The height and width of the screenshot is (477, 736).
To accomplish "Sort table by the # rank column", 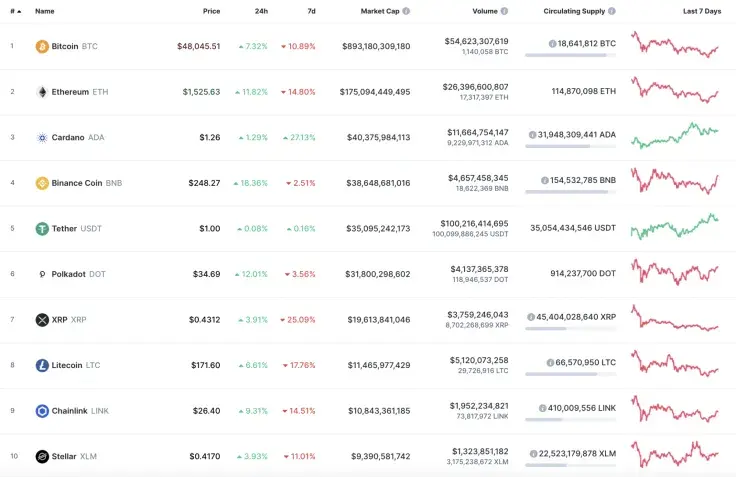I will coord(14,11).
